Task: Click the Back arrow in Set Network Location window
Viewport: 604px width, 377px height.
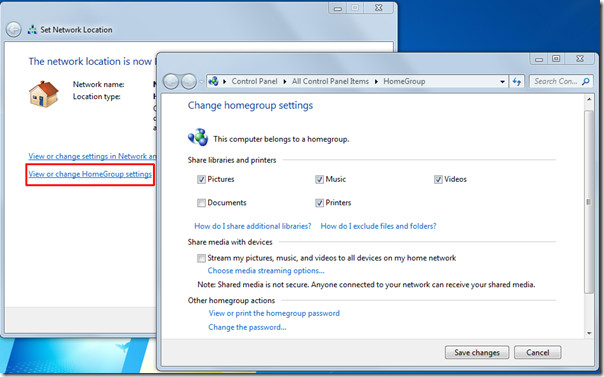Action: 13,30
